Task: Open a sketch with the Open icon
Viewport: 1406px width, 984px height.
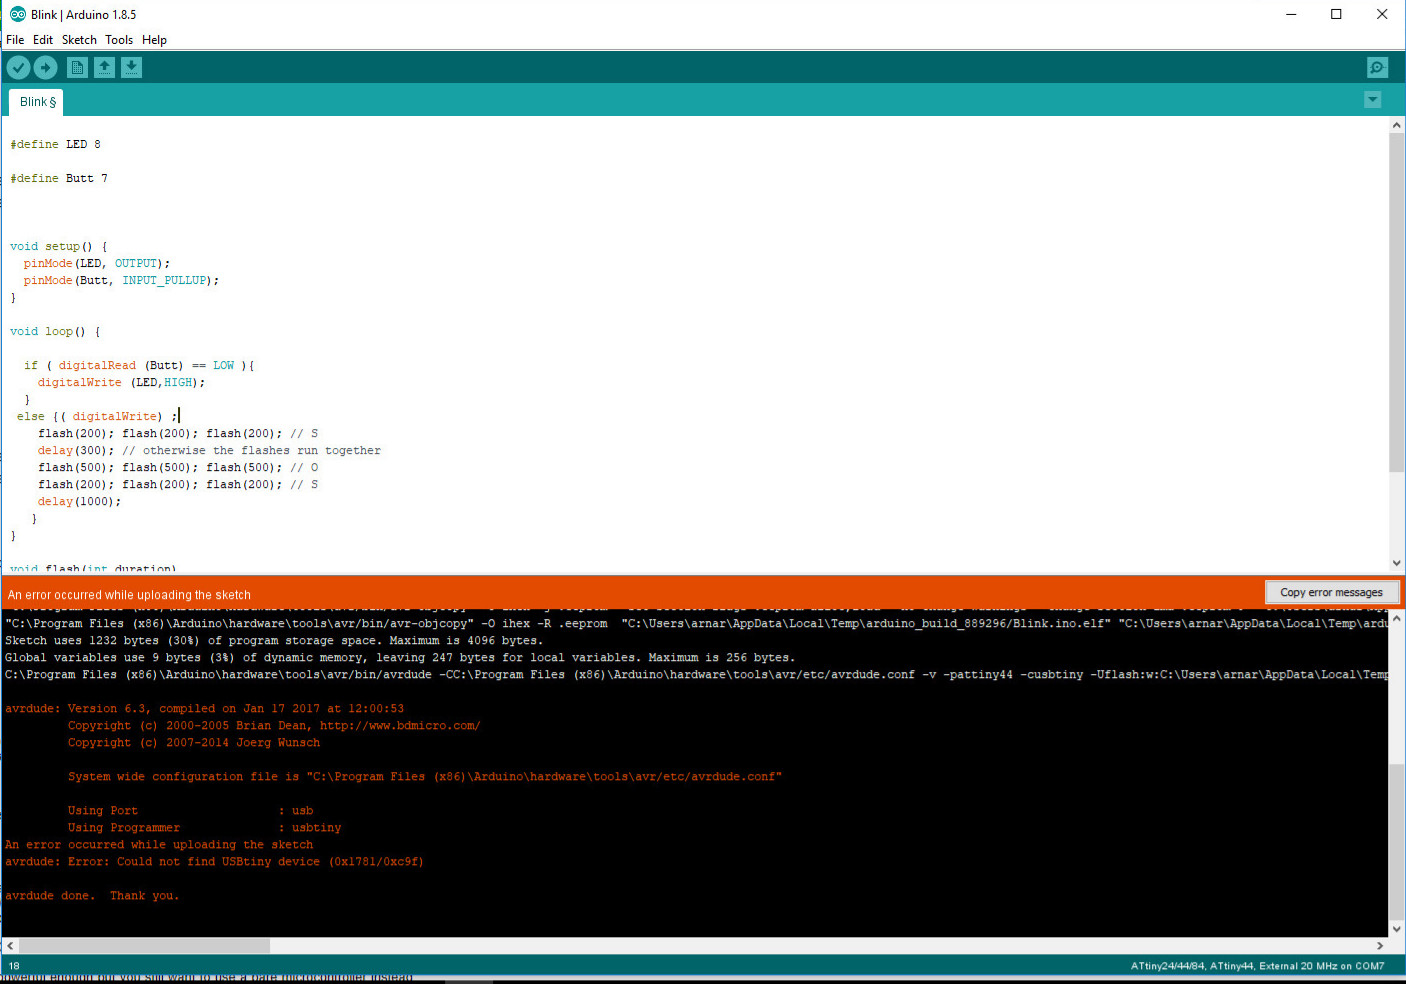Action: click(104, 67)
